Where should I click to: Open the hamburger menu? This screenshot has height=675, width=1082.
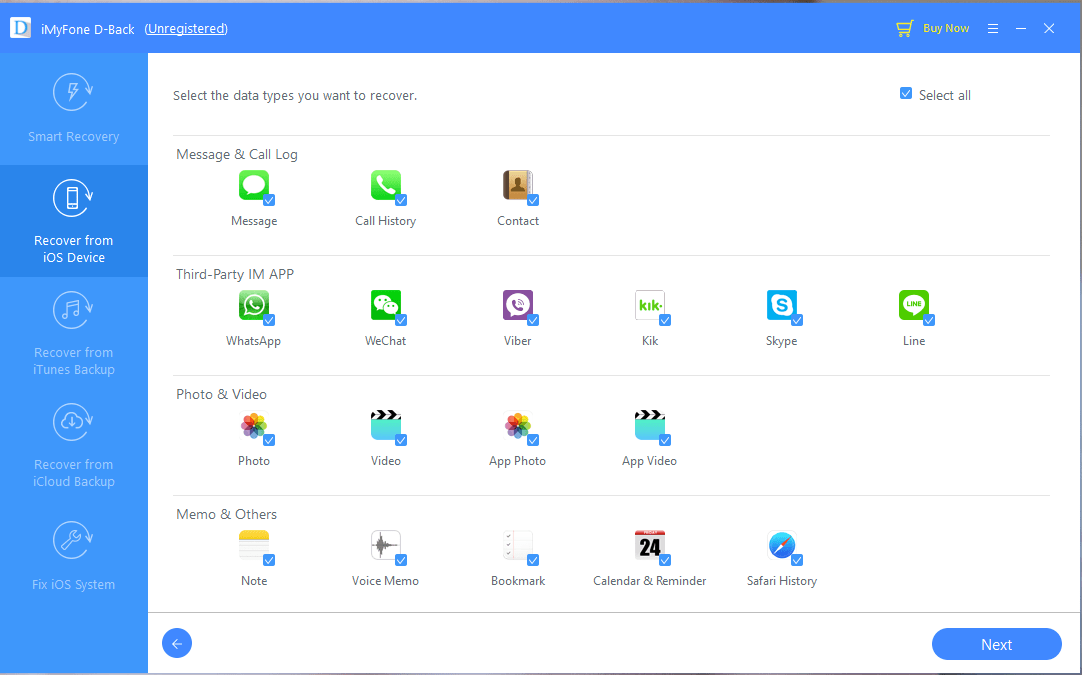(992, 27)
